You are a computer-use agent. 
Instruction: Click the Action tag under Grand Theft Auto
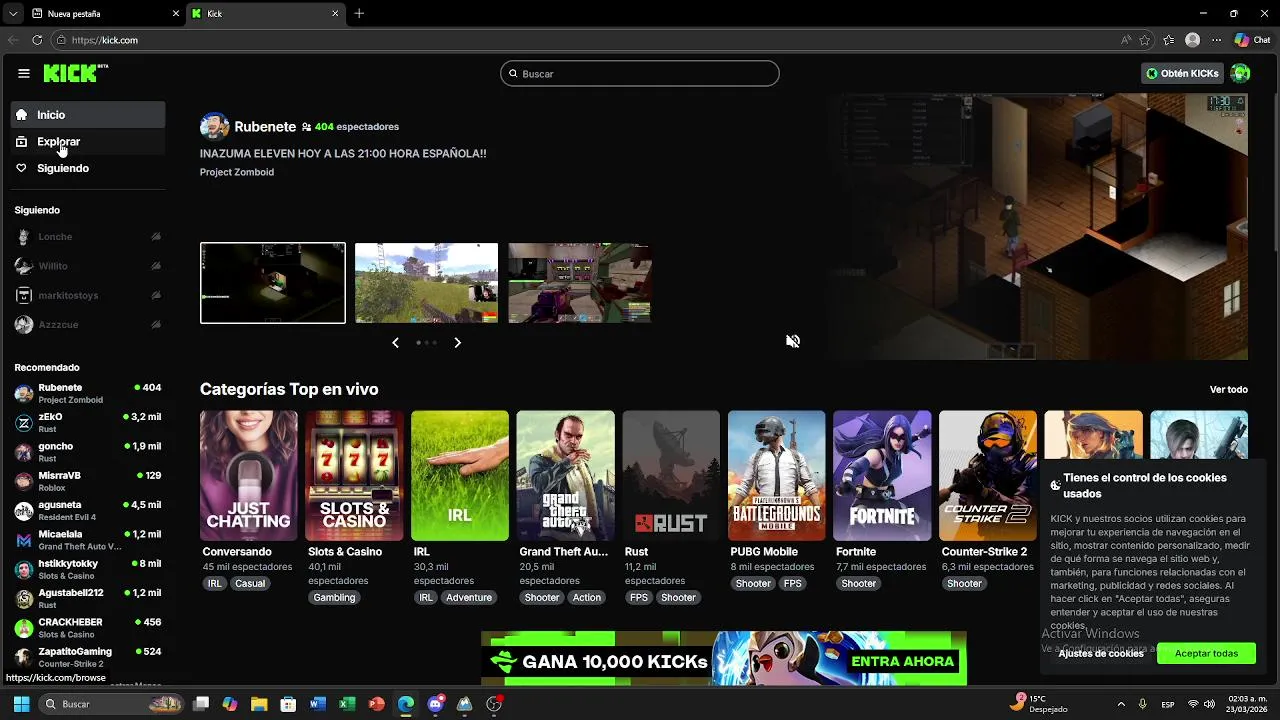(587, 597)
